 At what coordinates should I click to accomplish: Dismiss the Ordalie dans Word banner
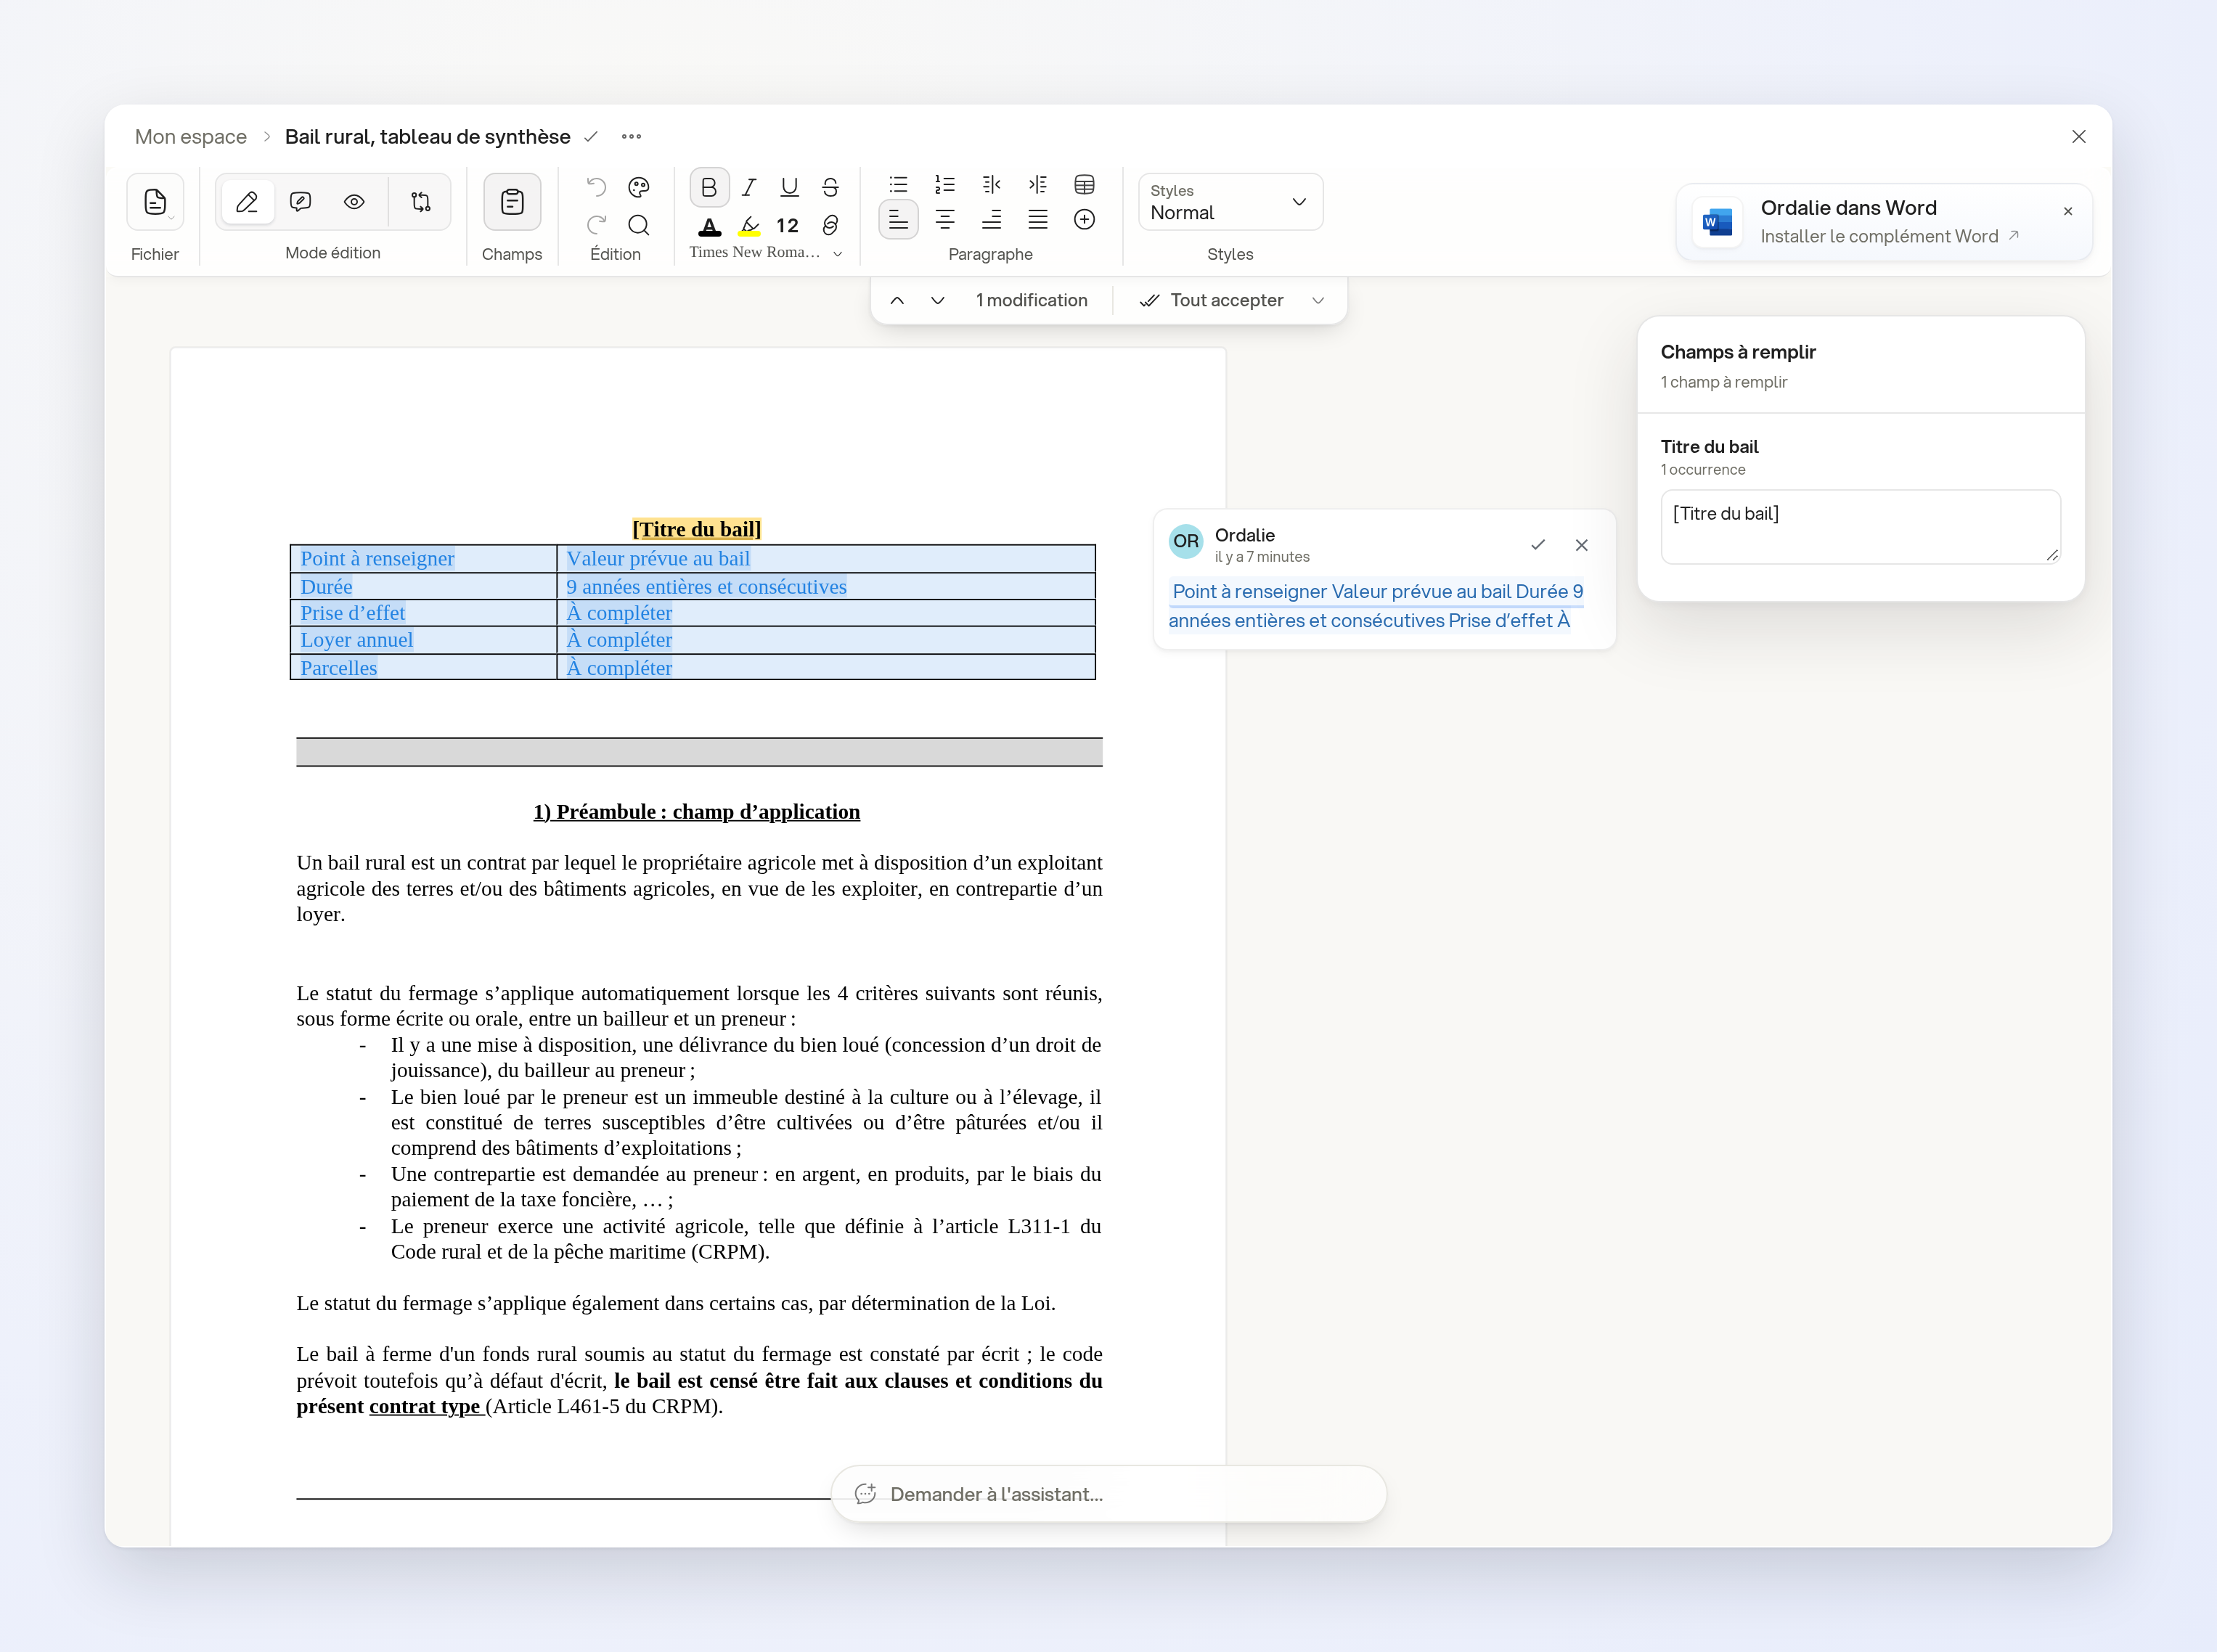[x=2067, y=212]
